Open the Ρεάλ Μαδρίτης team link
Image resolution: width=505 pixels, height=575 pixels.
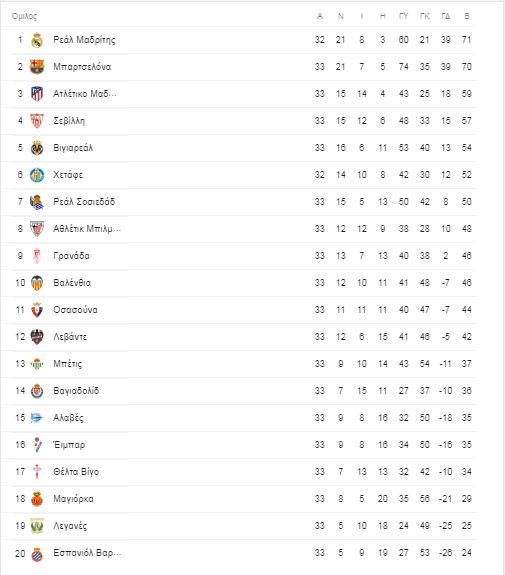(84, 40)
